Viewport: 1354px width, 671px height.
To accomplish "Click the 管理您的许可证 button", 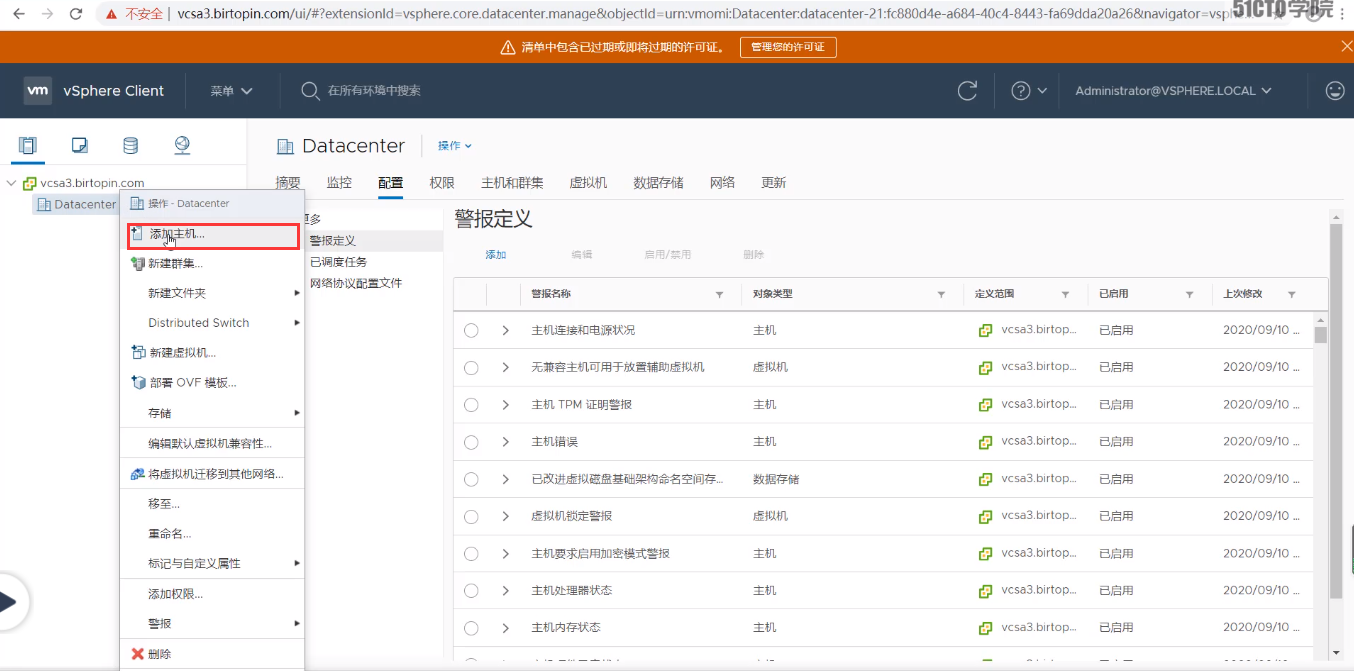I will click(788, 47).
